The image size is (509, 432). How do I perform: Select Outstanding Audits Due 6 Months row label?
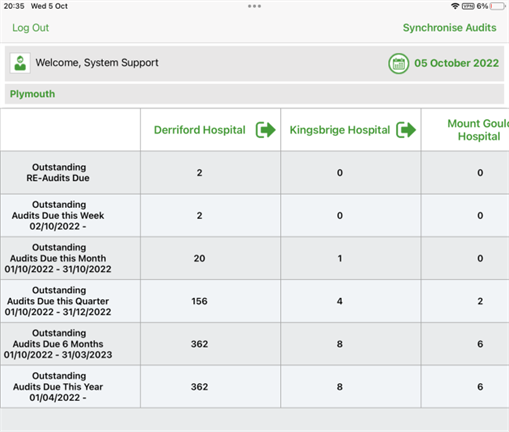tap(58, 344)
